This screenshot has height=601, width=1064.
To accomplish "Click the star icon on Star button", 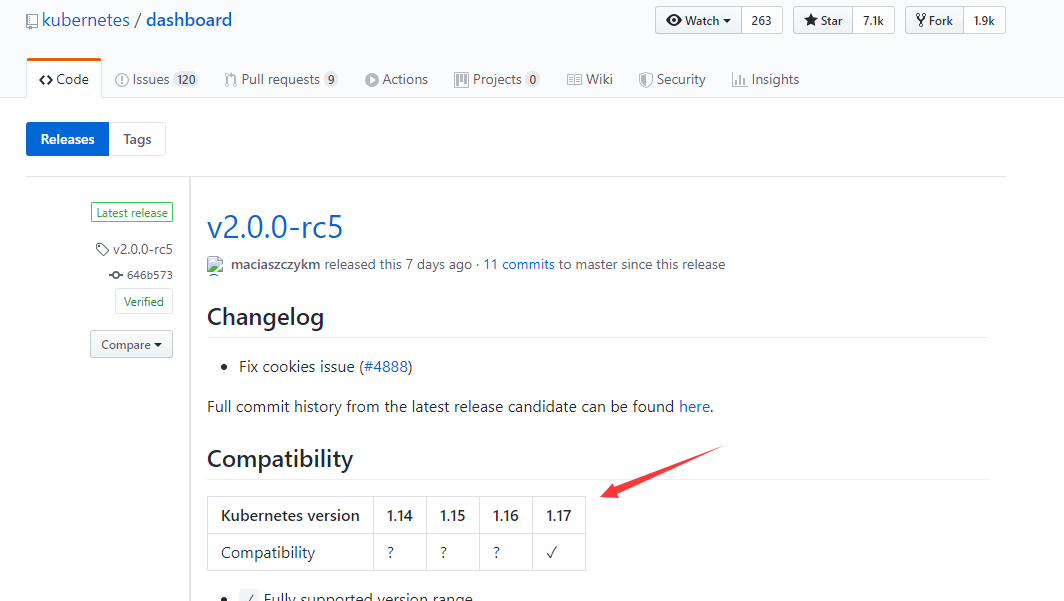I will point(810,20).
